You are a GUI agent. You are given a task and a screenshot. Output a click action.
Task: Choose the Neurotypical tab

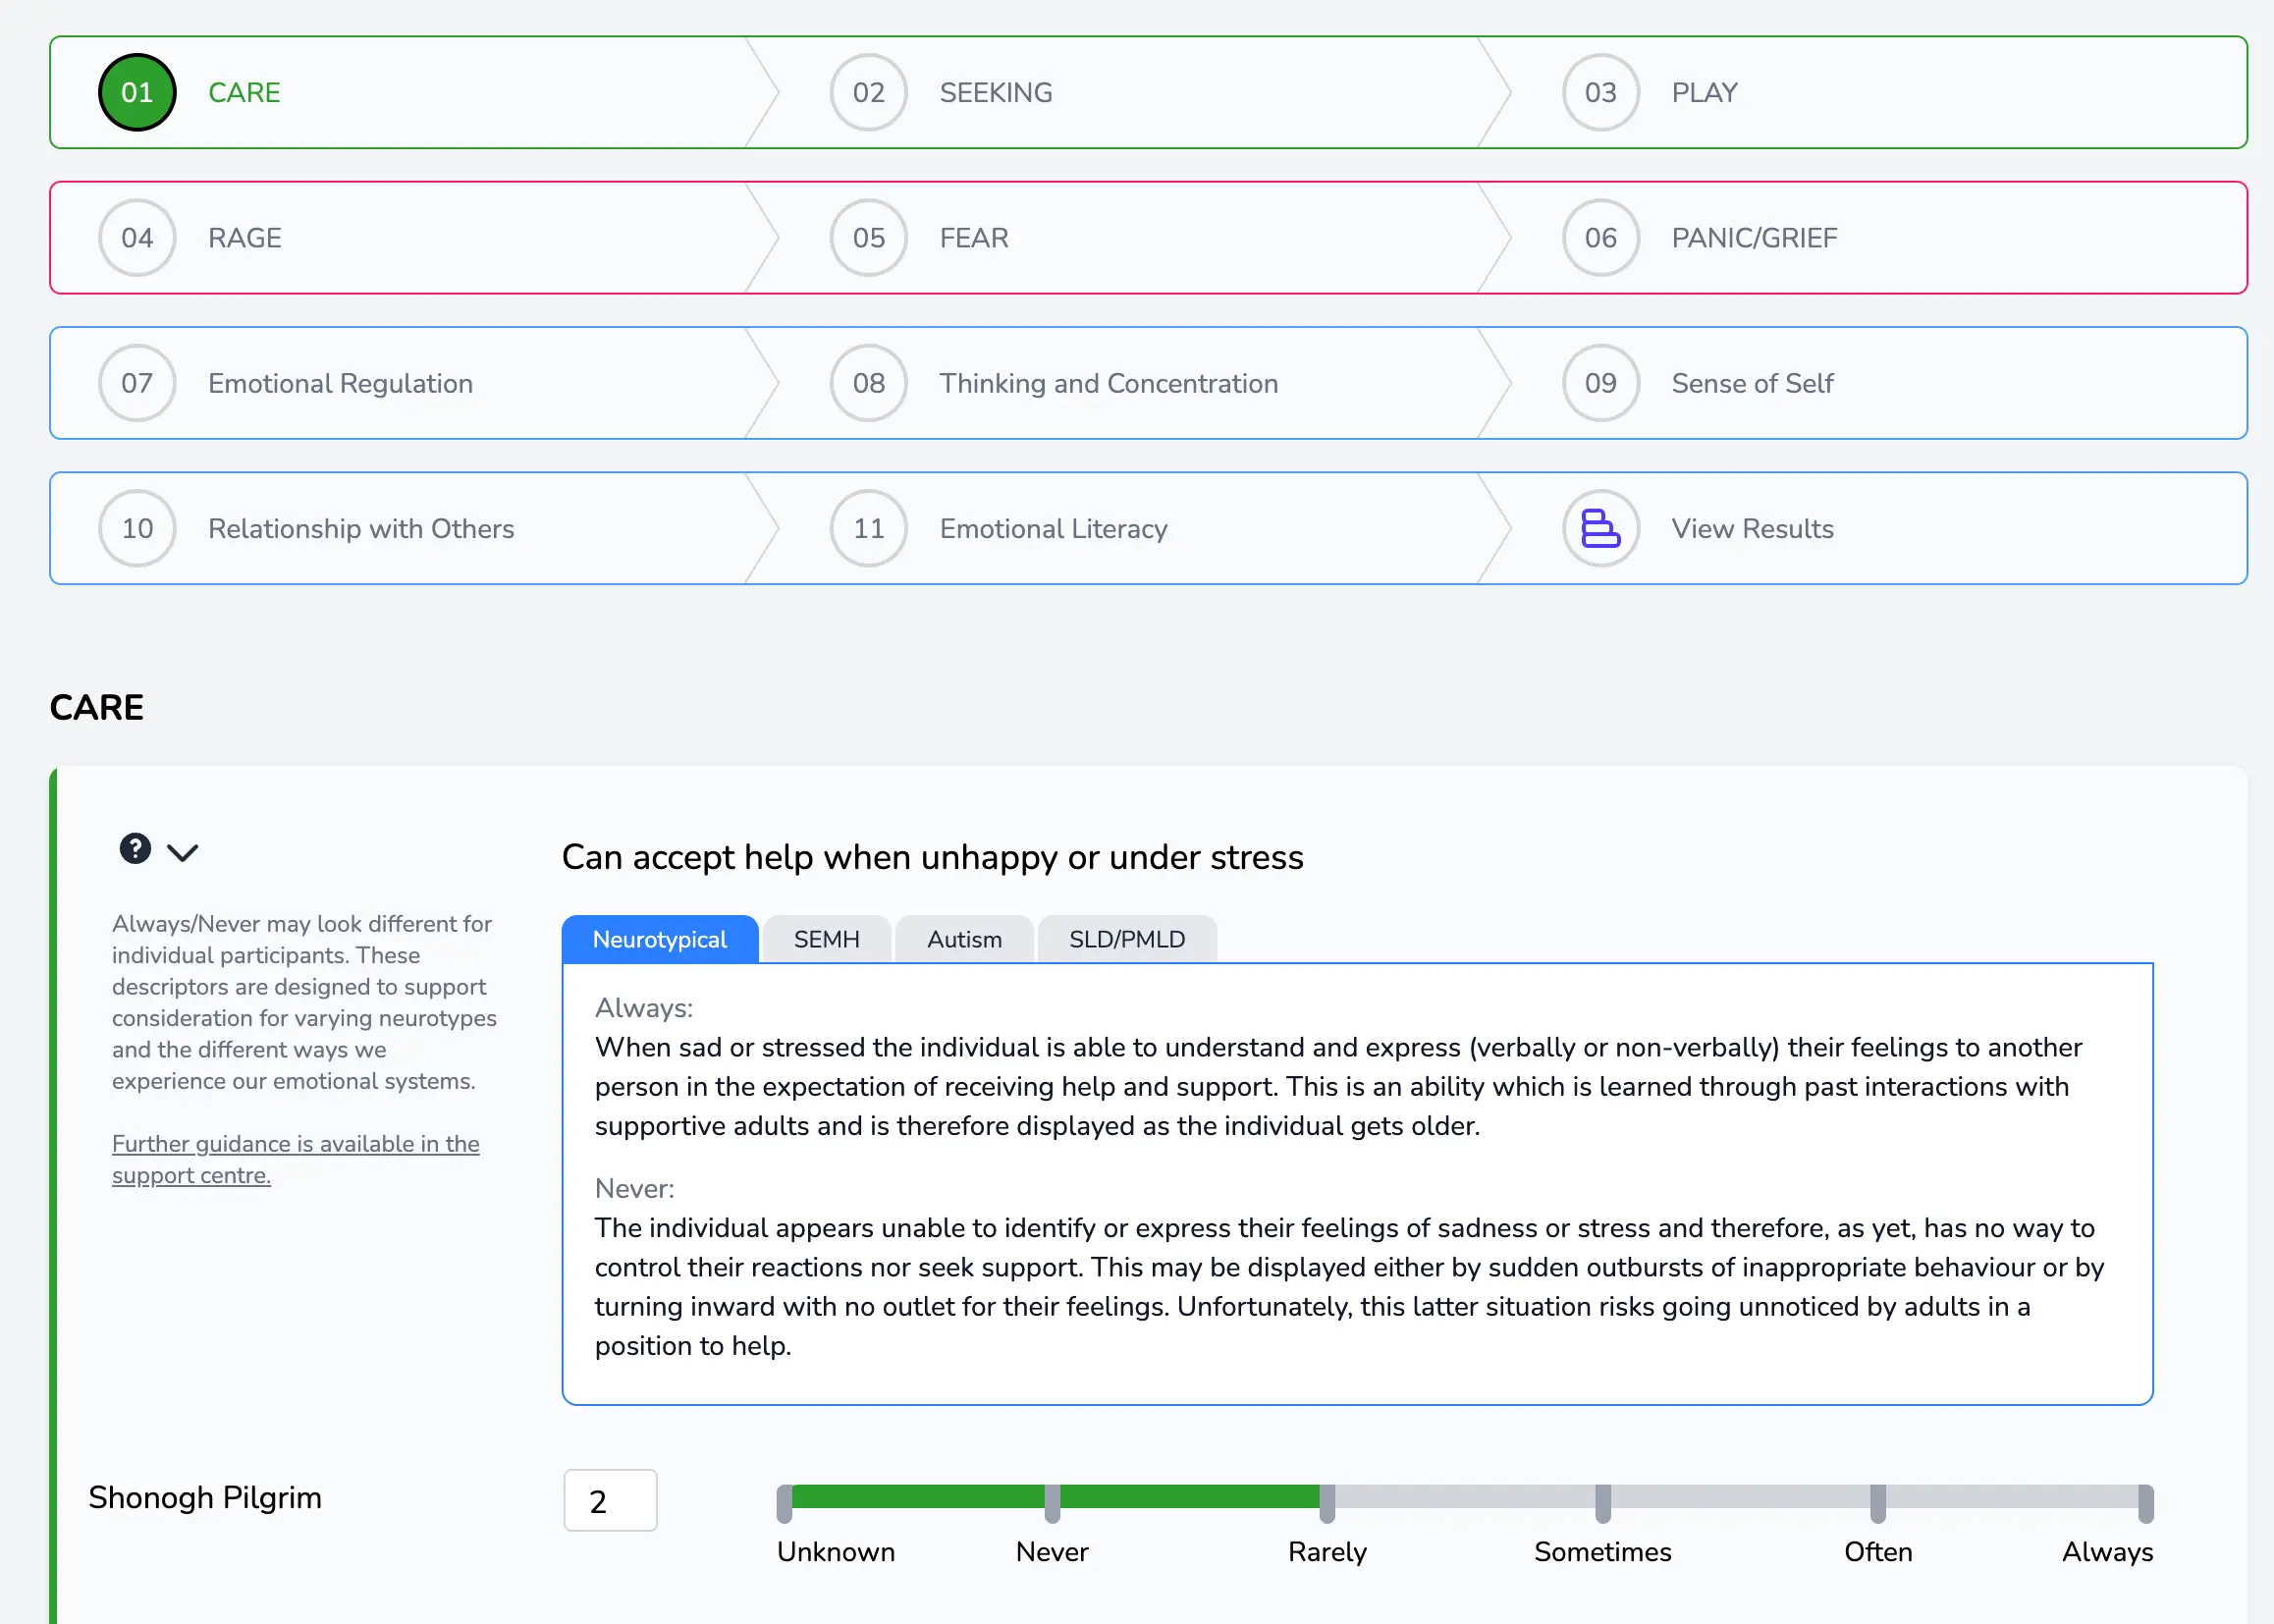click(x=659, y=939)
